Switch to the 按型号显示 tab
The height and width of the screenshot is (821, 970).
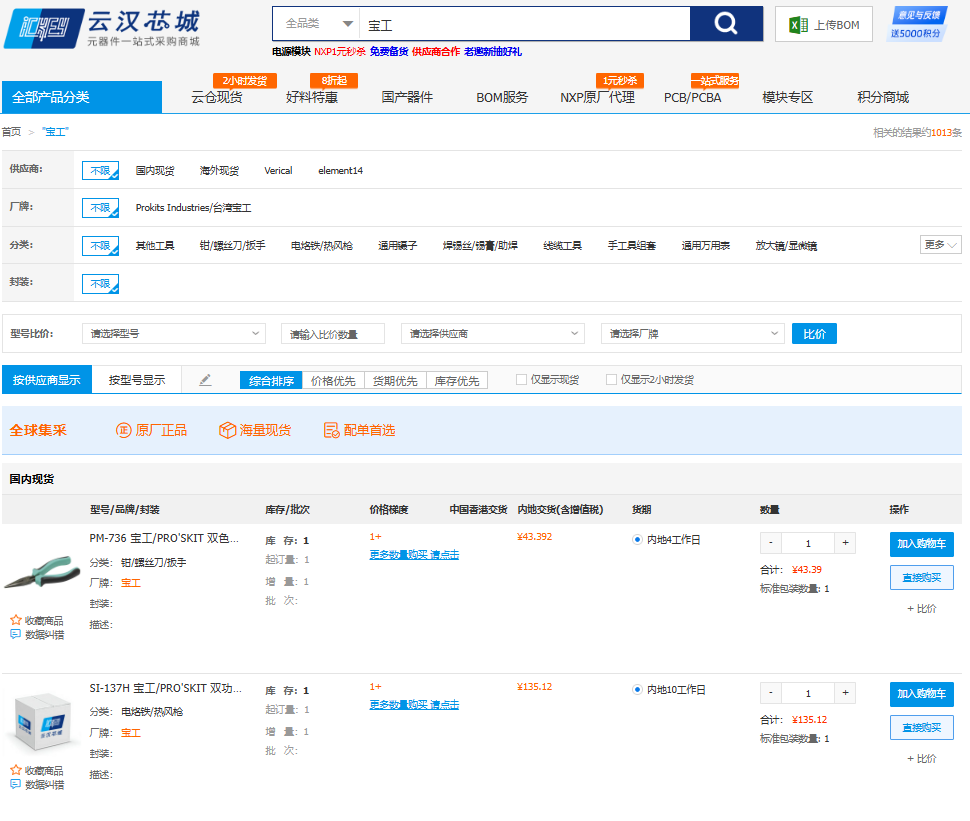(137, 380)
